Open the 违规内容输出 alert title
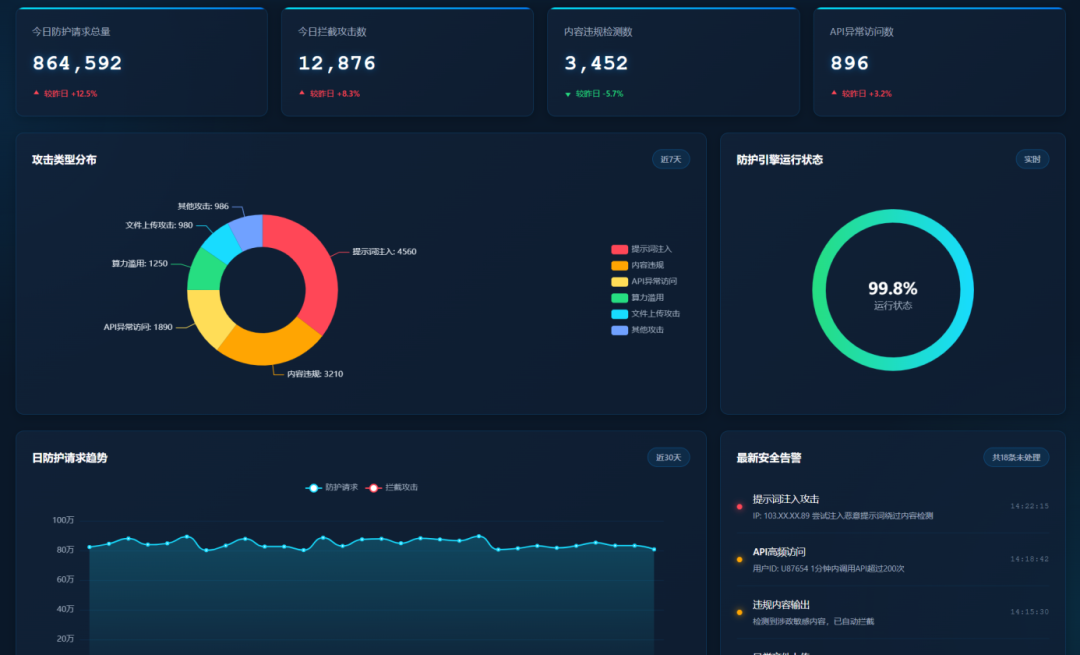Viewport: 1080px width, 655px height. pos(781,605)
